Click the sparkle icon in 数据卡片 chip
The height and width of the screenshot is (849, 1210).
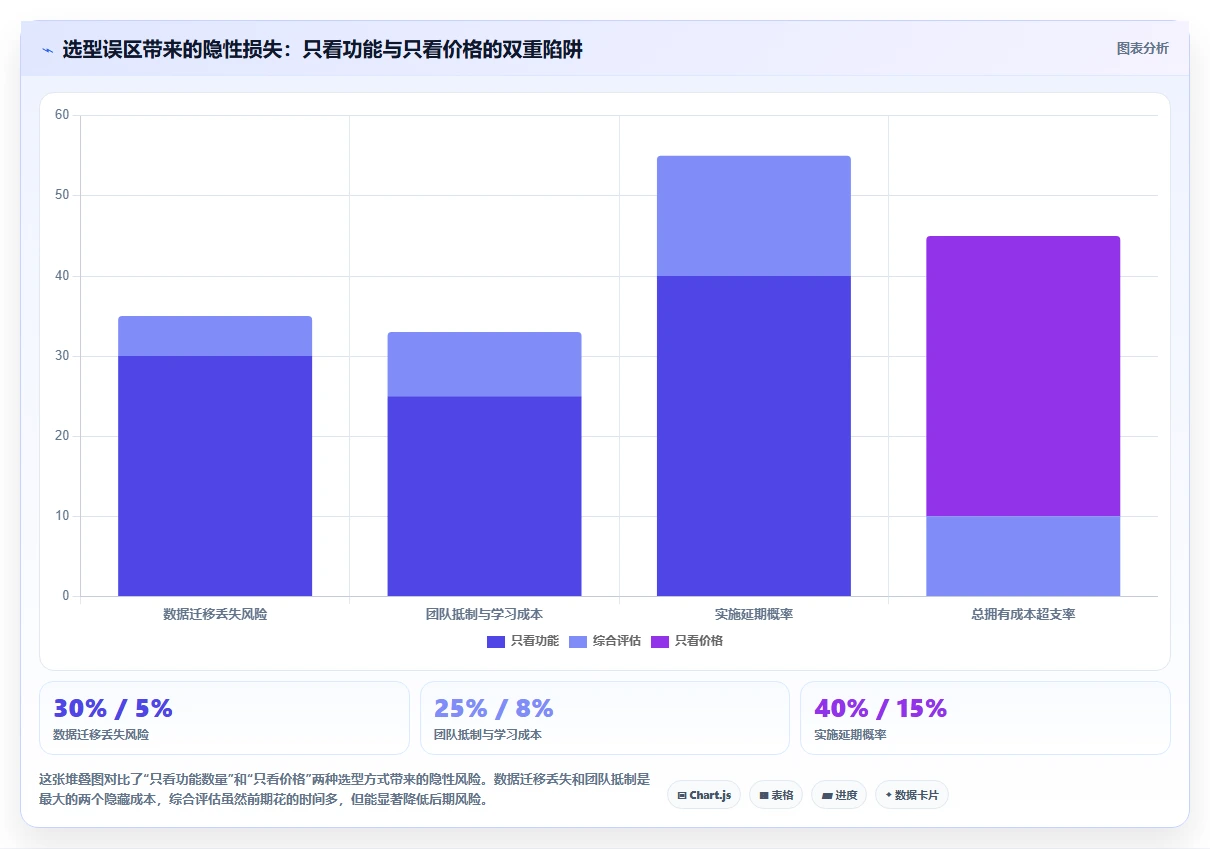tap(888, 795)
